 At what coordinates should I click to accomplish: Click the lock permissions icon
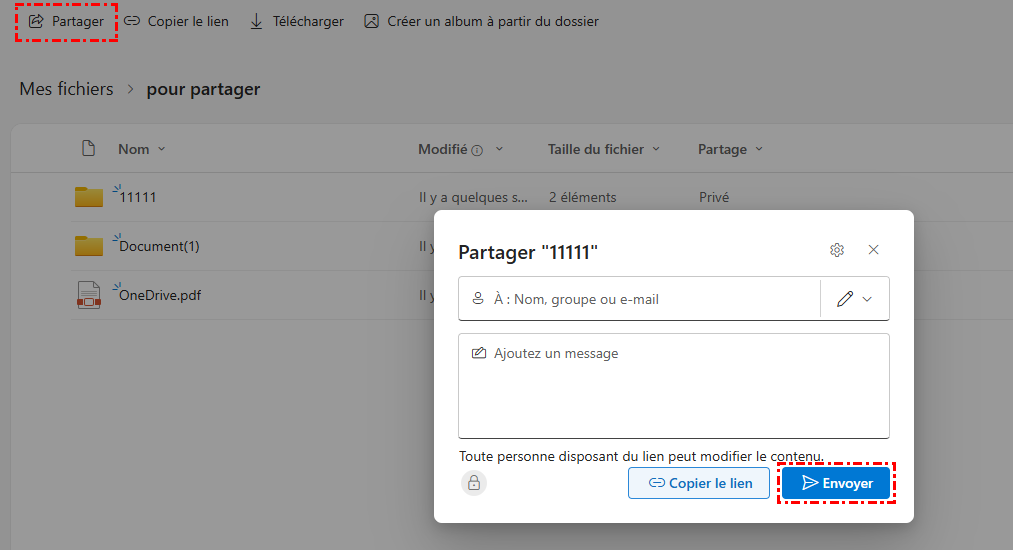click(x=474, y=483)
